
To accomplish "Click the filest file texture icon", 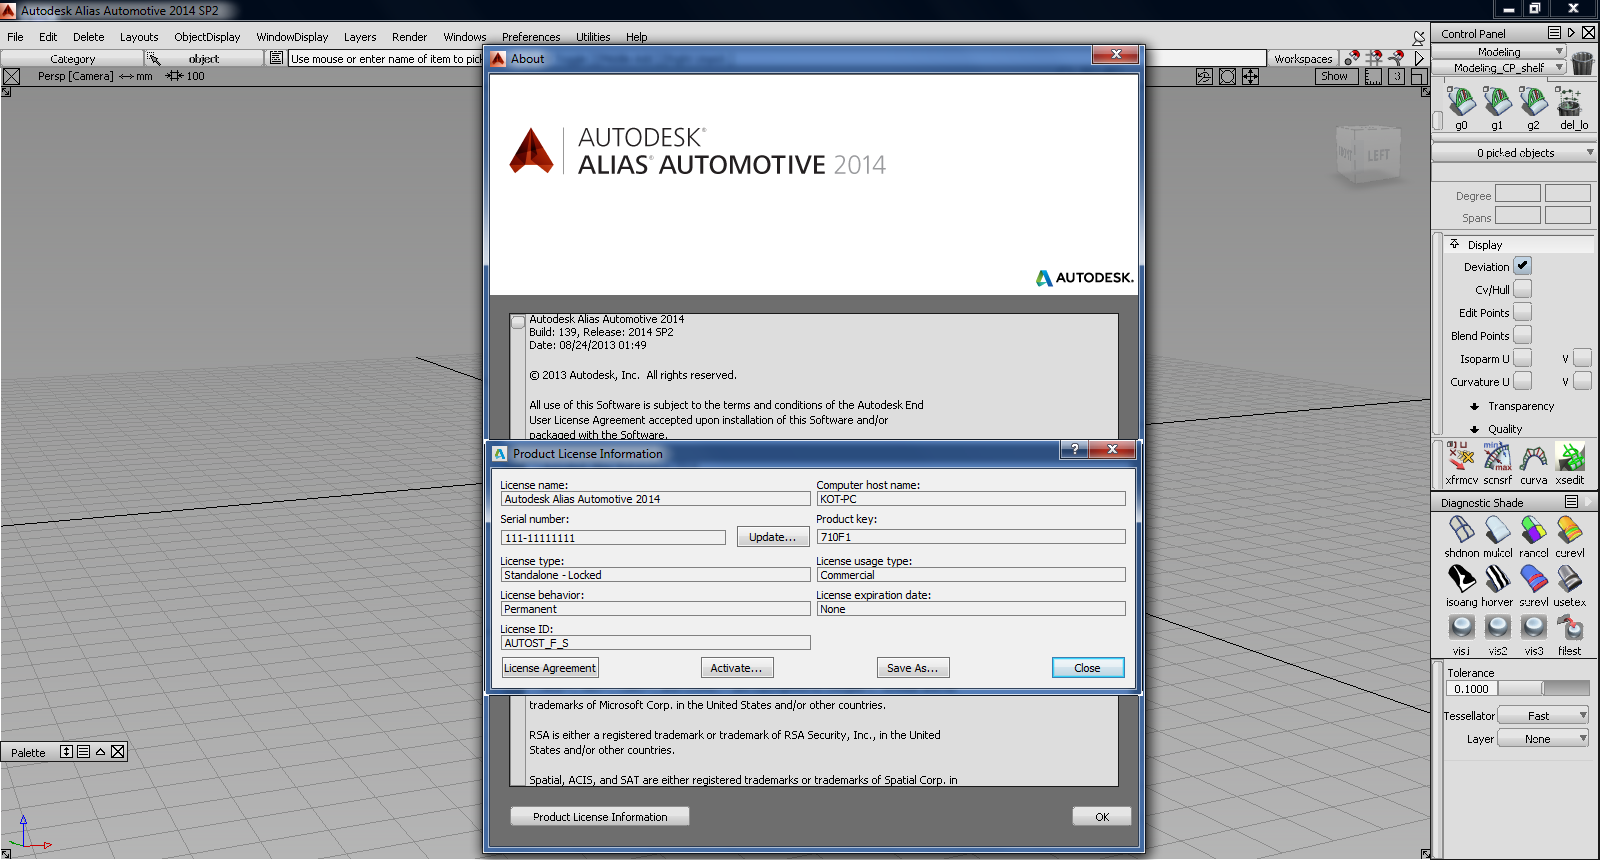I will coord(1570,628).
